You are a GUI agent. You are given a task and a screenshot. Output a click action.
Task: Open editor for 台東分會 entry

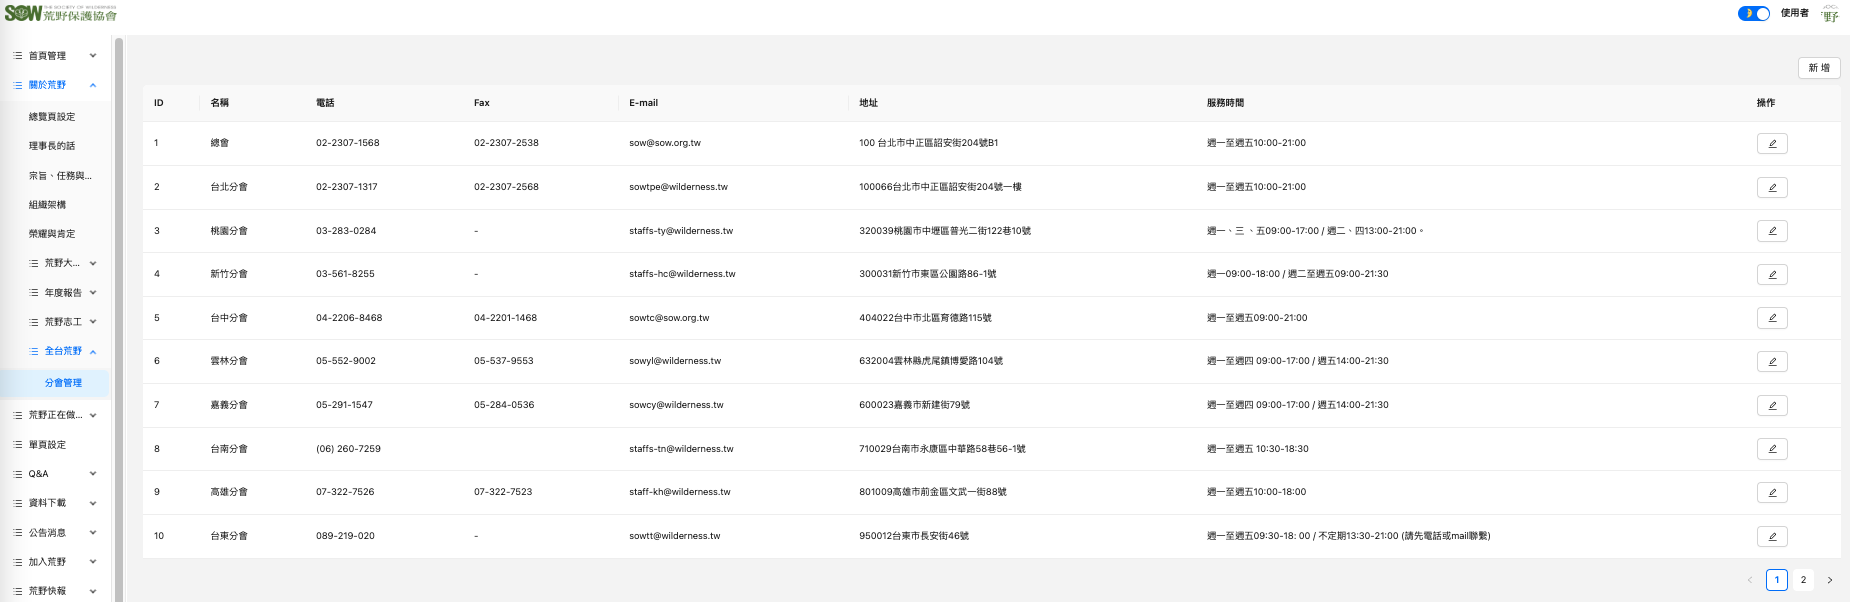click(1771, 537)
